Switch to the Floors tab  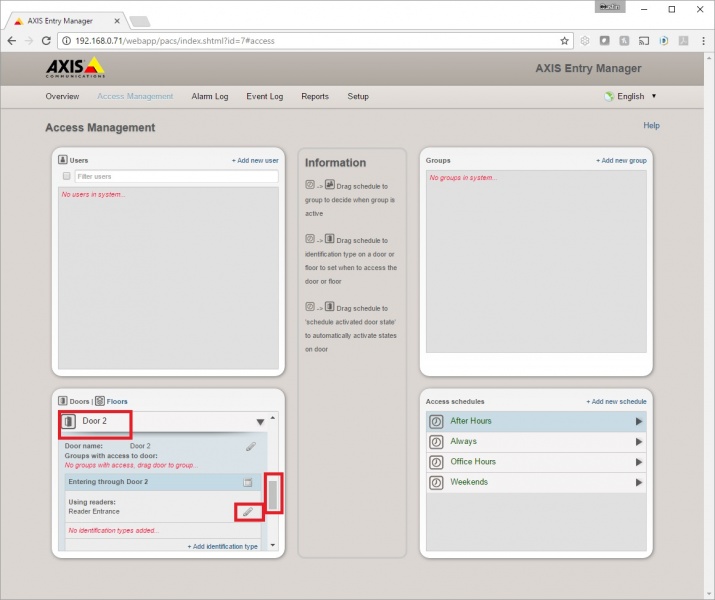[x=117, y=402]
